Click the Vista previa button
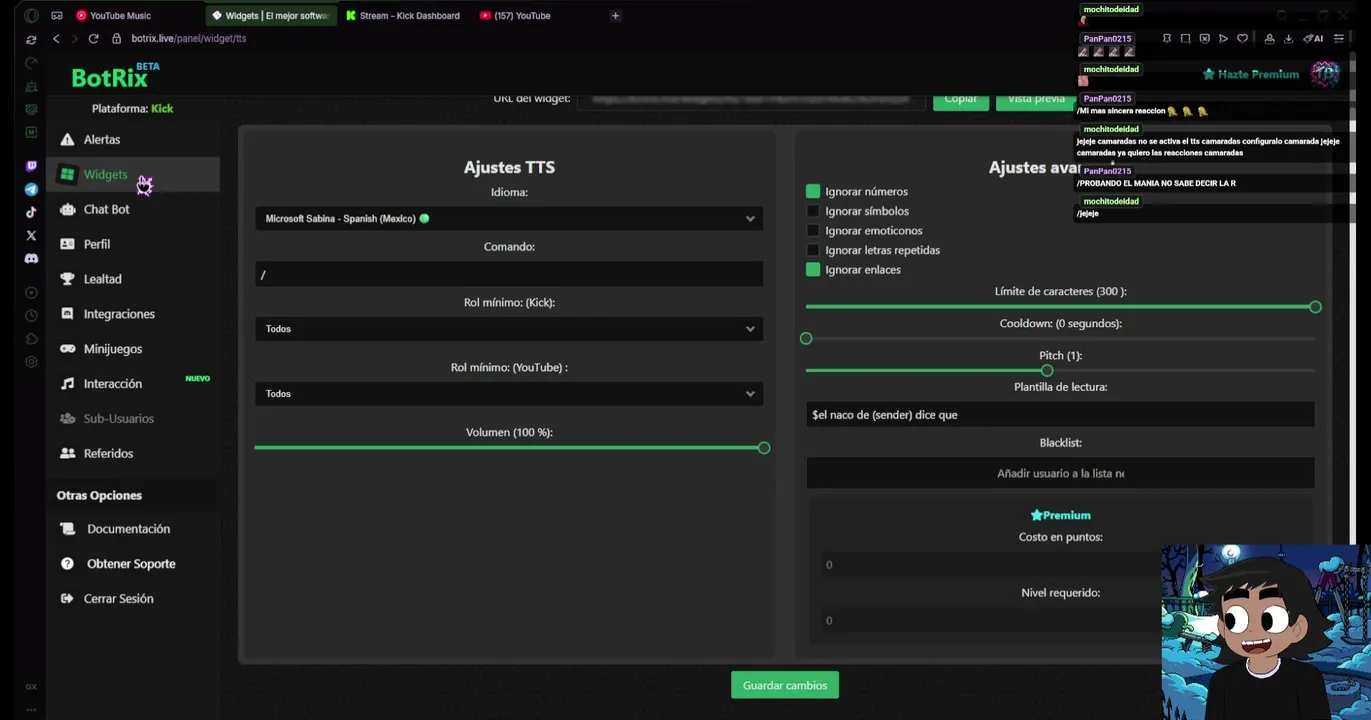 point(1036,100)
